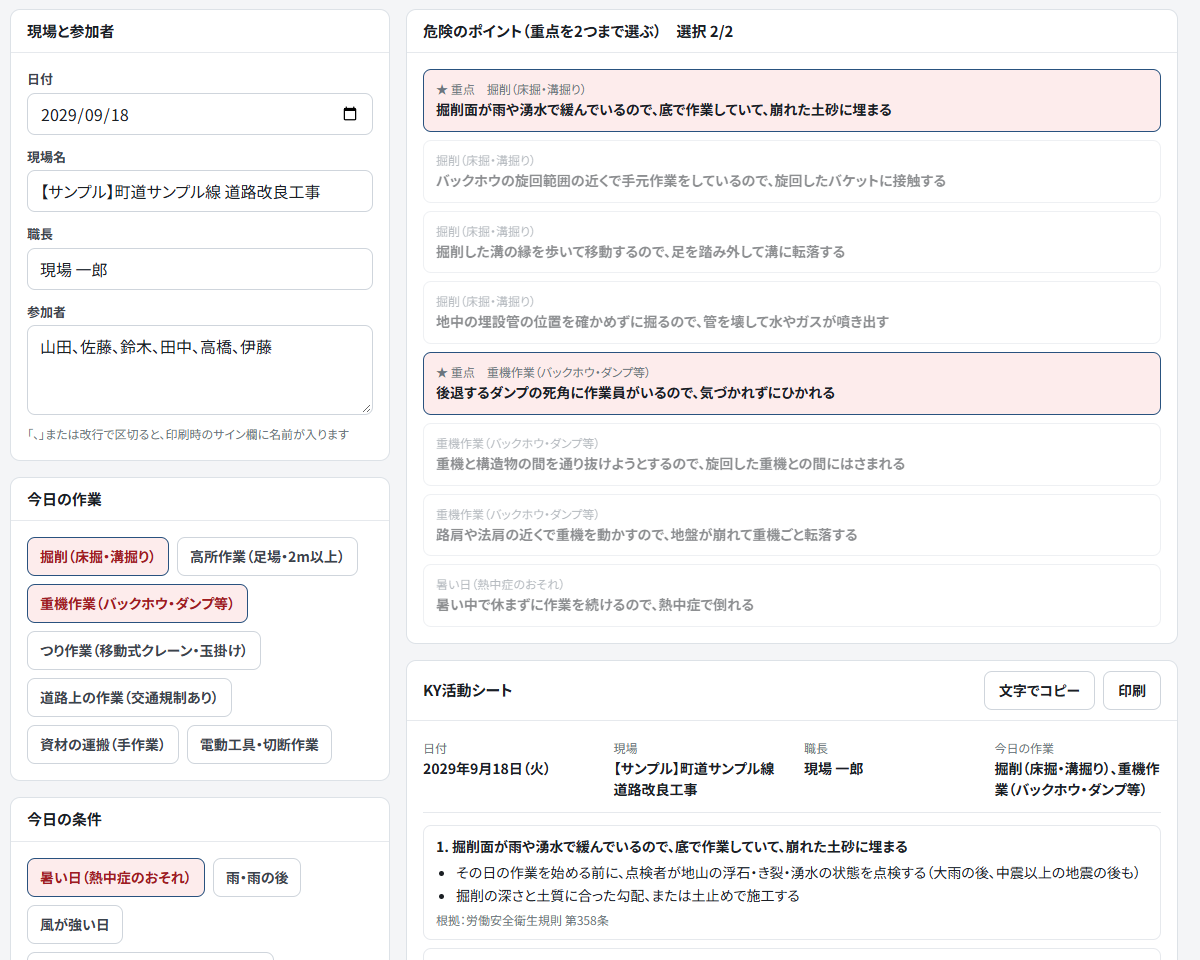
Task: Click the signature hint text below 参加者
Action: tap(188, 434)
